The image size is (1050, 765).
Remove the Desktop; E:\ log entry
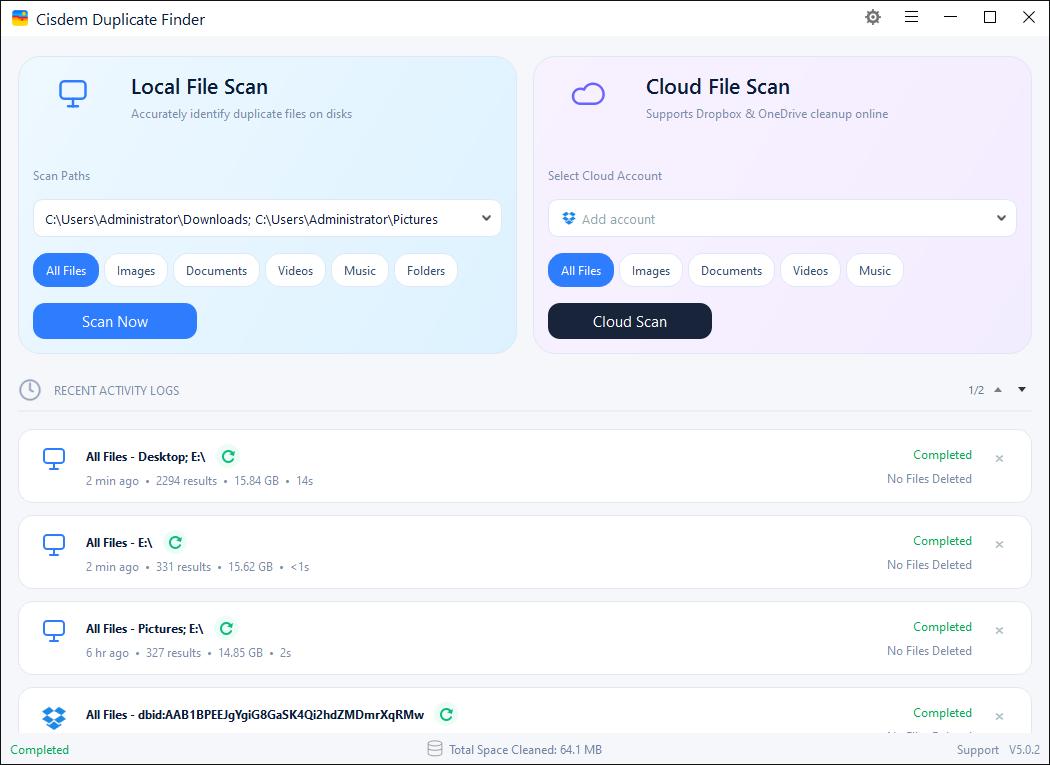coord(999,459)
